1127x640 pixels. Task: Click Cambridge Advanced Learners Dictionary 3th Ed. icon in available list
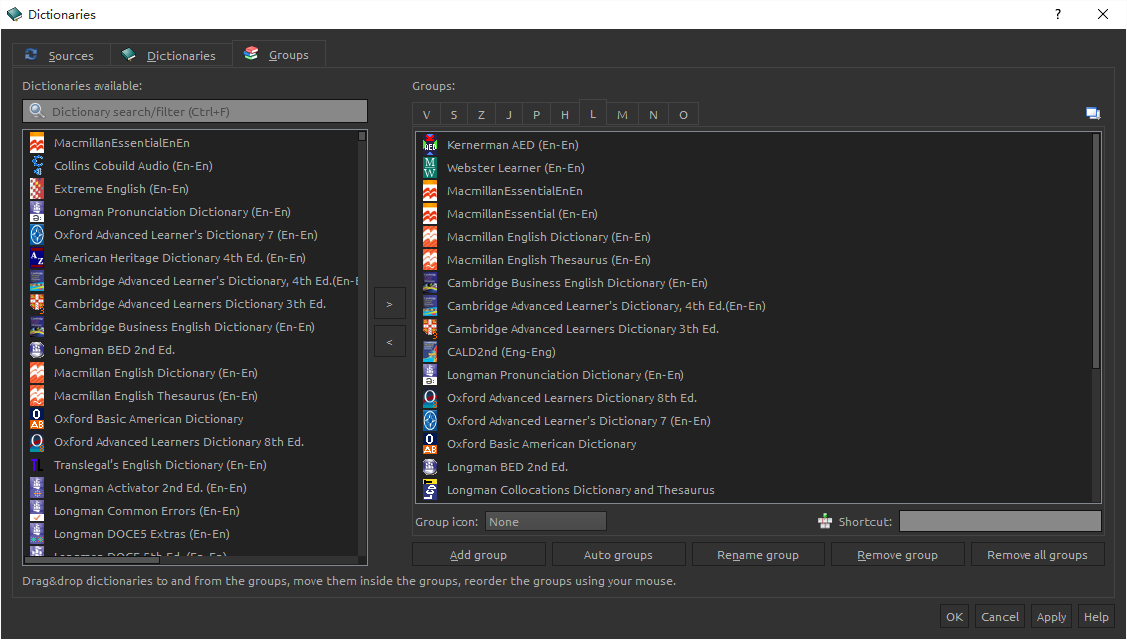point(37,304)
